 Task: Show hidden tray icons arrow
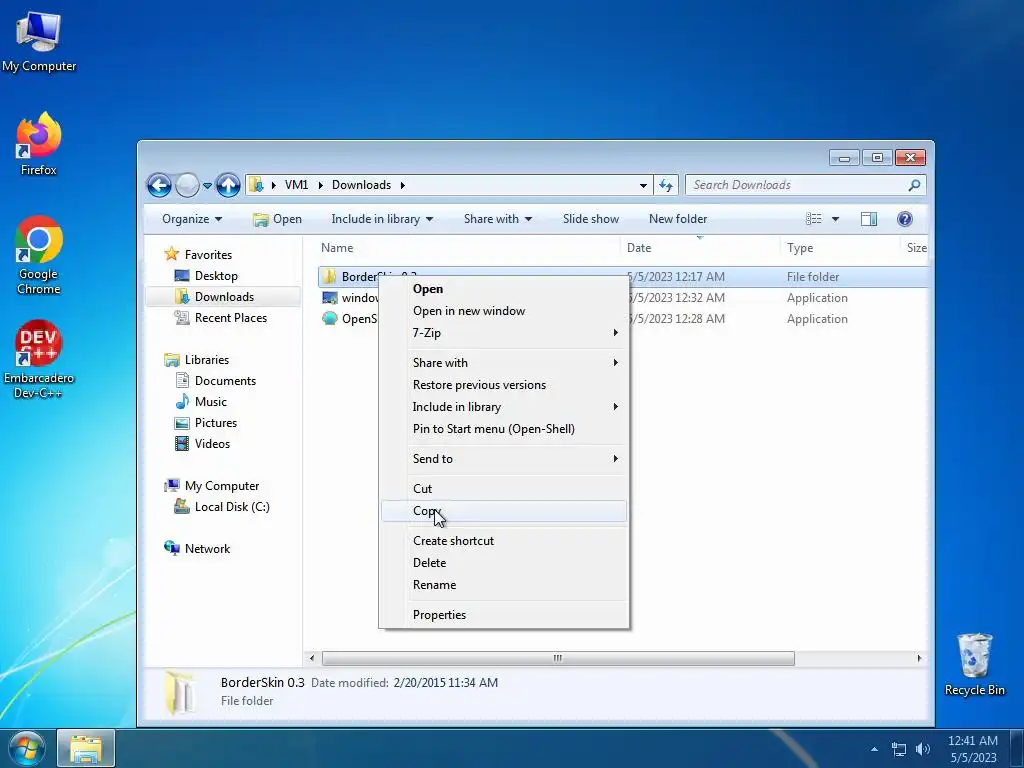point(874,749)
